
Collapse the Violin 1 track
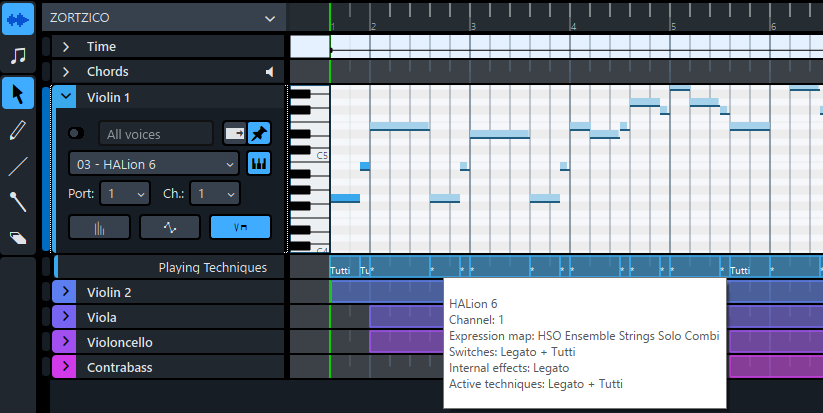tap(66, 97)
